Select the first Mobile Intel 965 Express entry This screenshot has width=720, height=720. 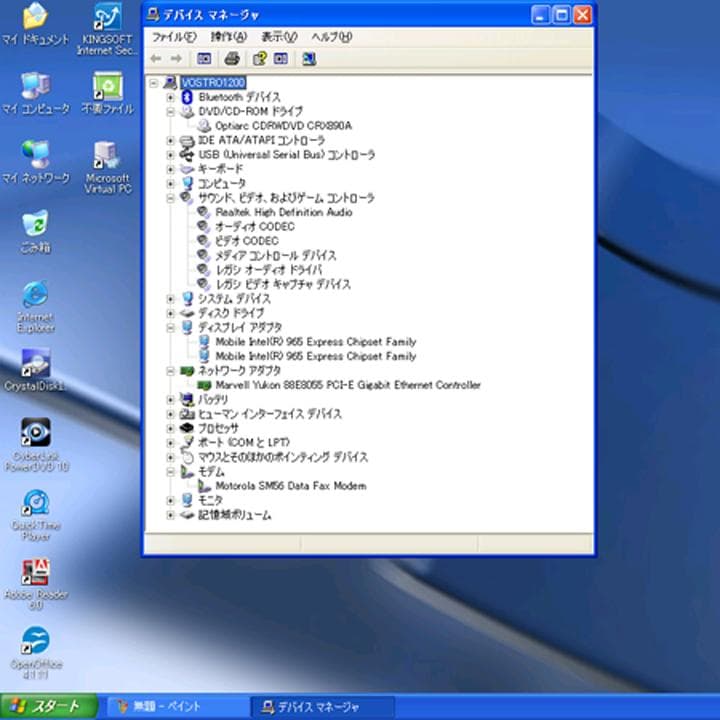click(x=315, y=342)
